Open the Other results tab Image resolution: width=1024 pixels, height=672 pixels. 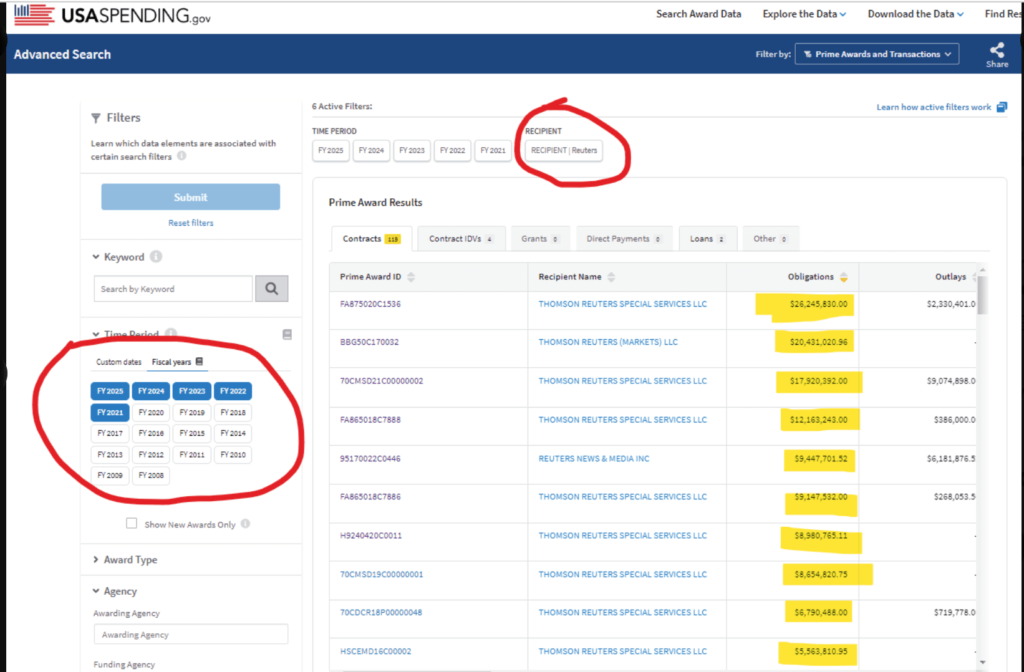[771, 239]
